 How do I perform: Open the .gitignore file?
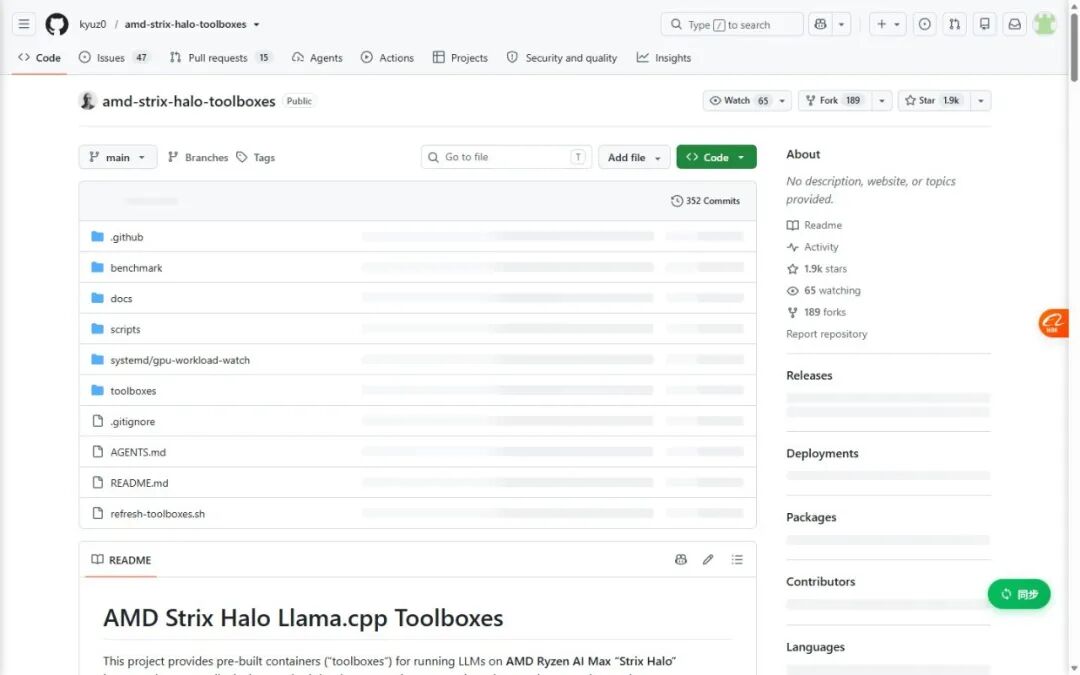[x=132, y=422]
